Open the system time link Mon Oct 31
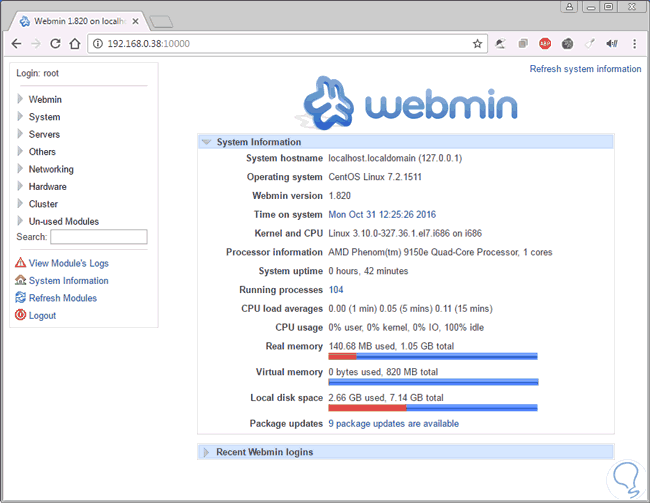The height and width of the screenshot is (503, 650). 382,214
